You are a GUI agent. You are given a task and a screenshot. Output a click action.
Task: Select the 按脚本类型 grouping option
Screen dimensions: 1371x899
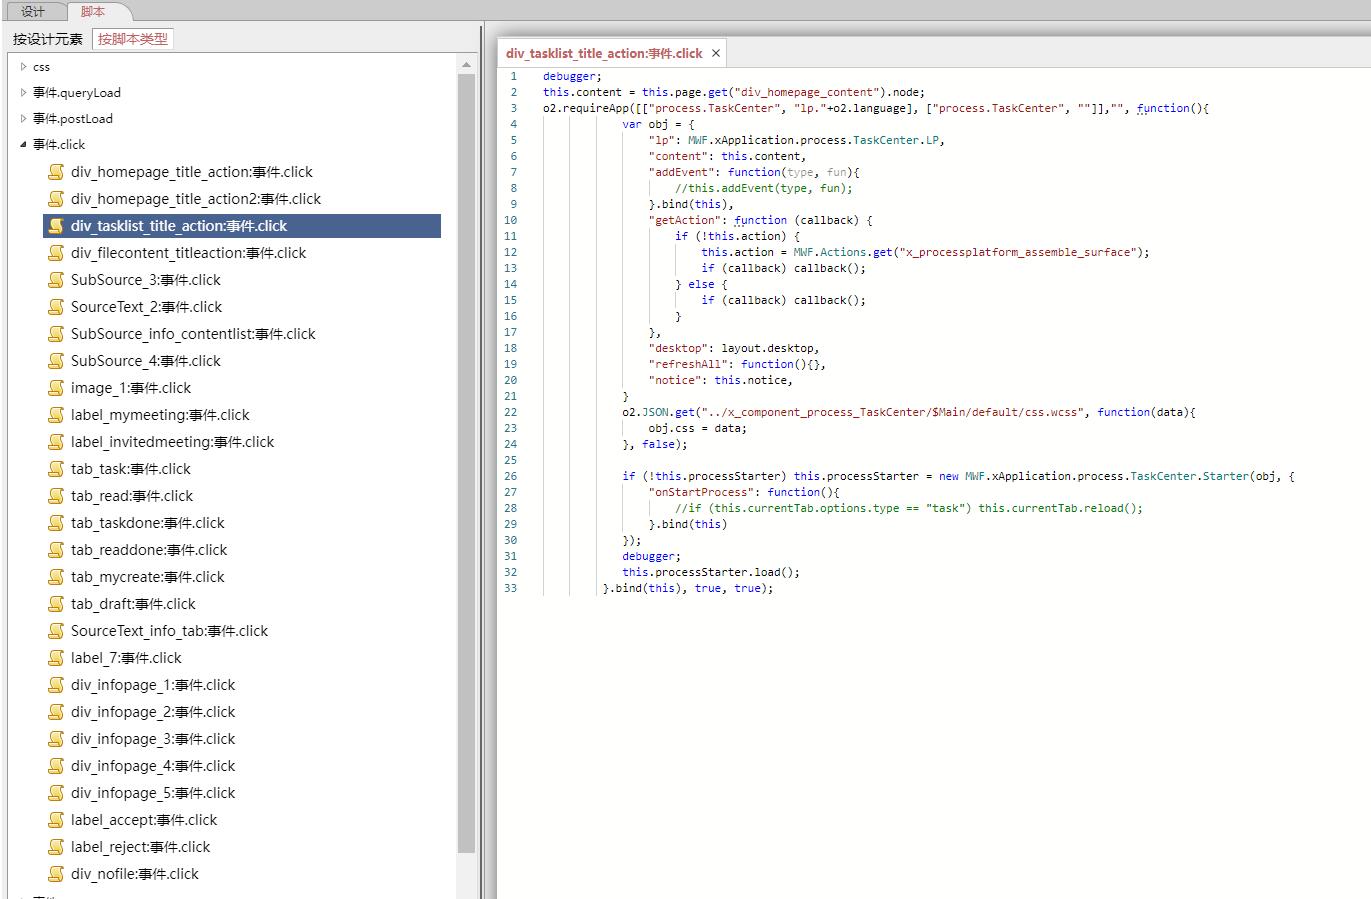pyautogui.click(x=133, y=39)
